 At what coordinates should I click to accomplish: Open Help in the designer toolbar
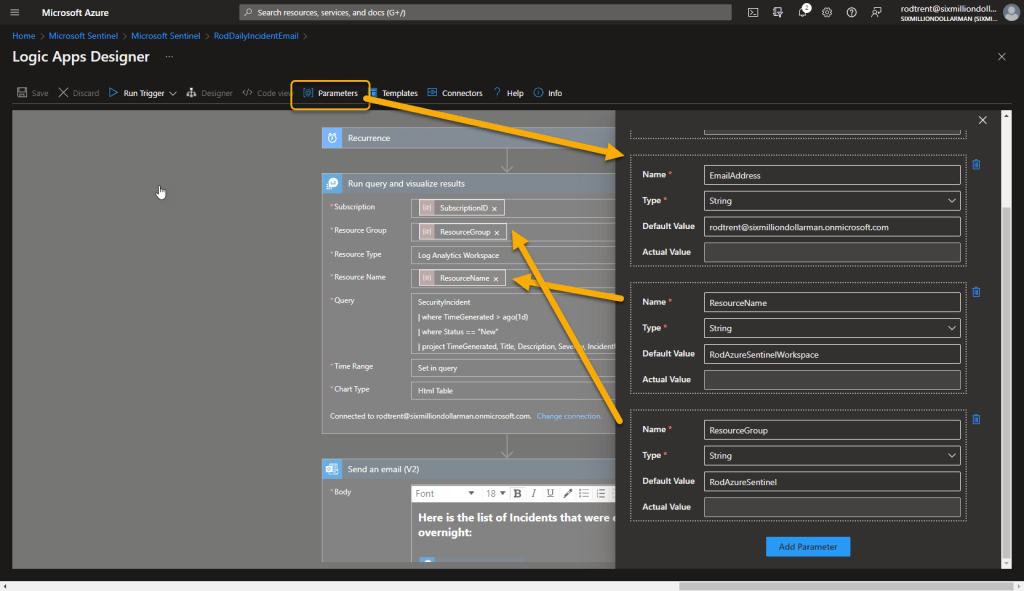(508, 93)
